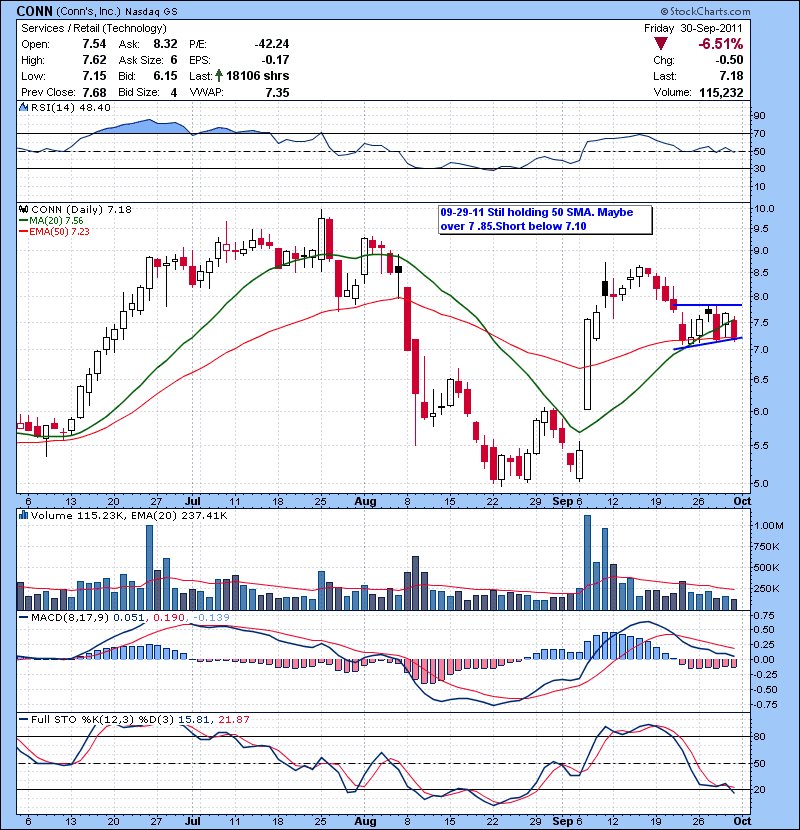Image resolution: width=800 pixels, height=830 pixels.
Task: Click the Sep label on price chart axis
Action: (x=562, y=501)
